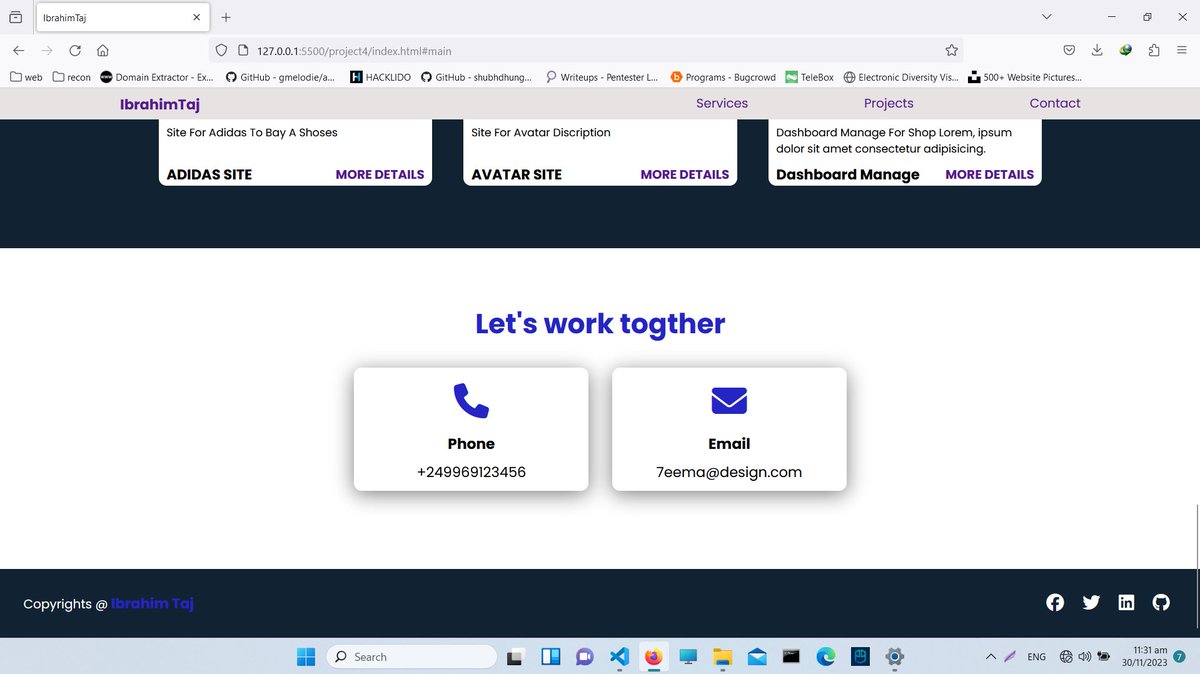
Task: Expand the taskbar hidden icons chevron
Action: 990,656
